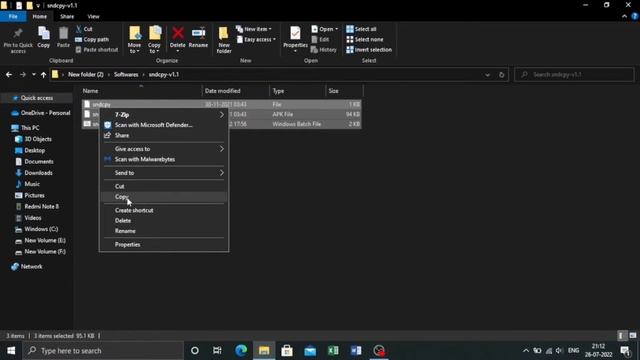
Task: Choose Cut from context menu
Action: (x=164, y=187)
